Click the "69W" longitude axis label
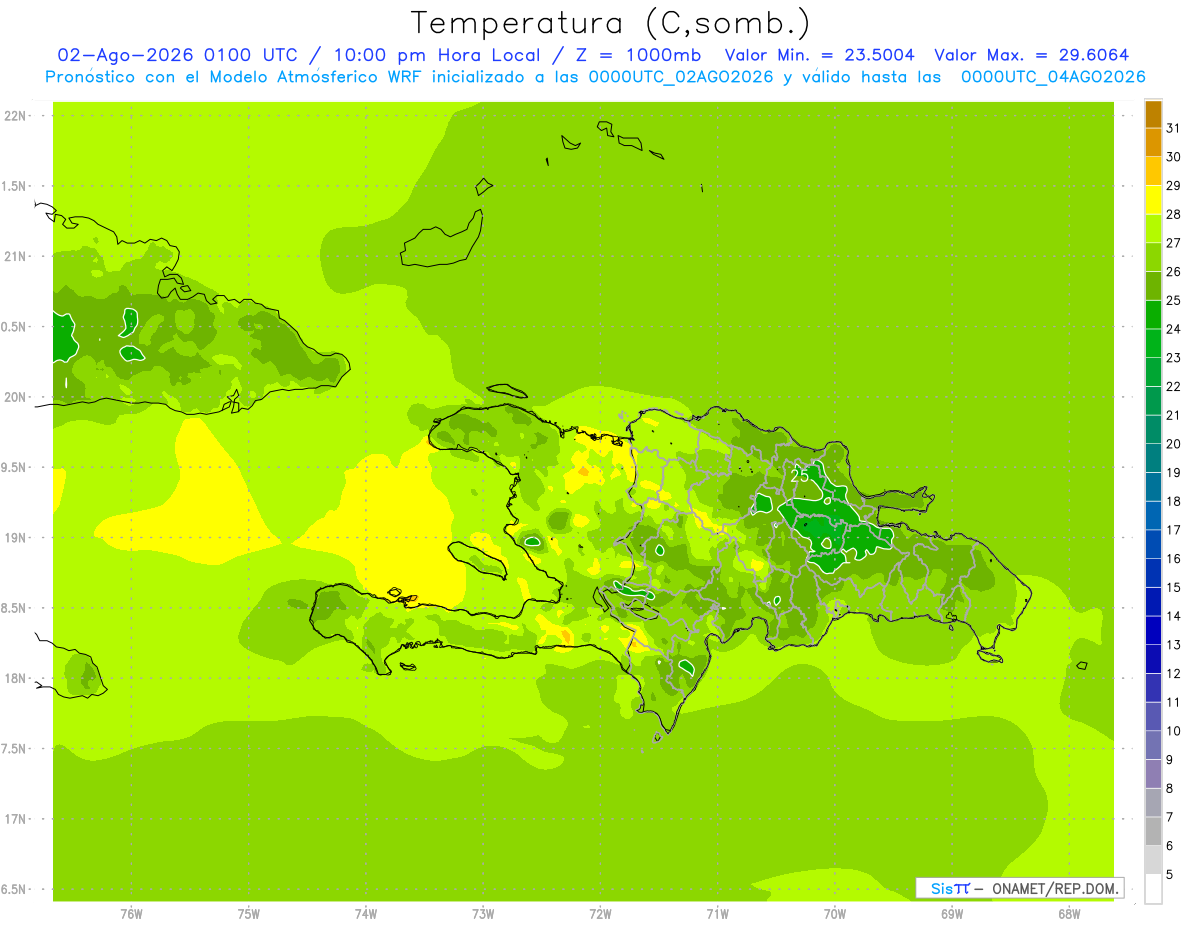This screenshot has height=927, width=1200. pos(952,913)
